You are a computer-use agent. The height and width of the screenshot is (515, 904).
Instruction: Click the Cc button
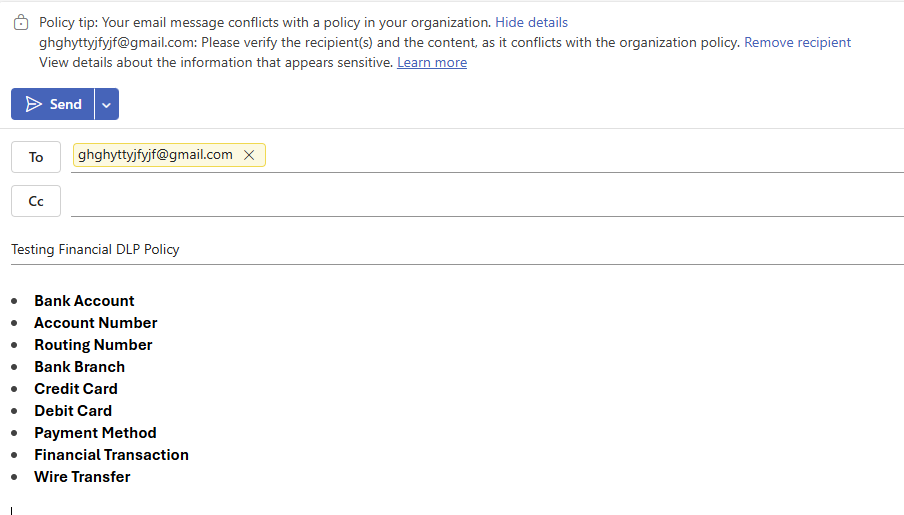(36, 201)
